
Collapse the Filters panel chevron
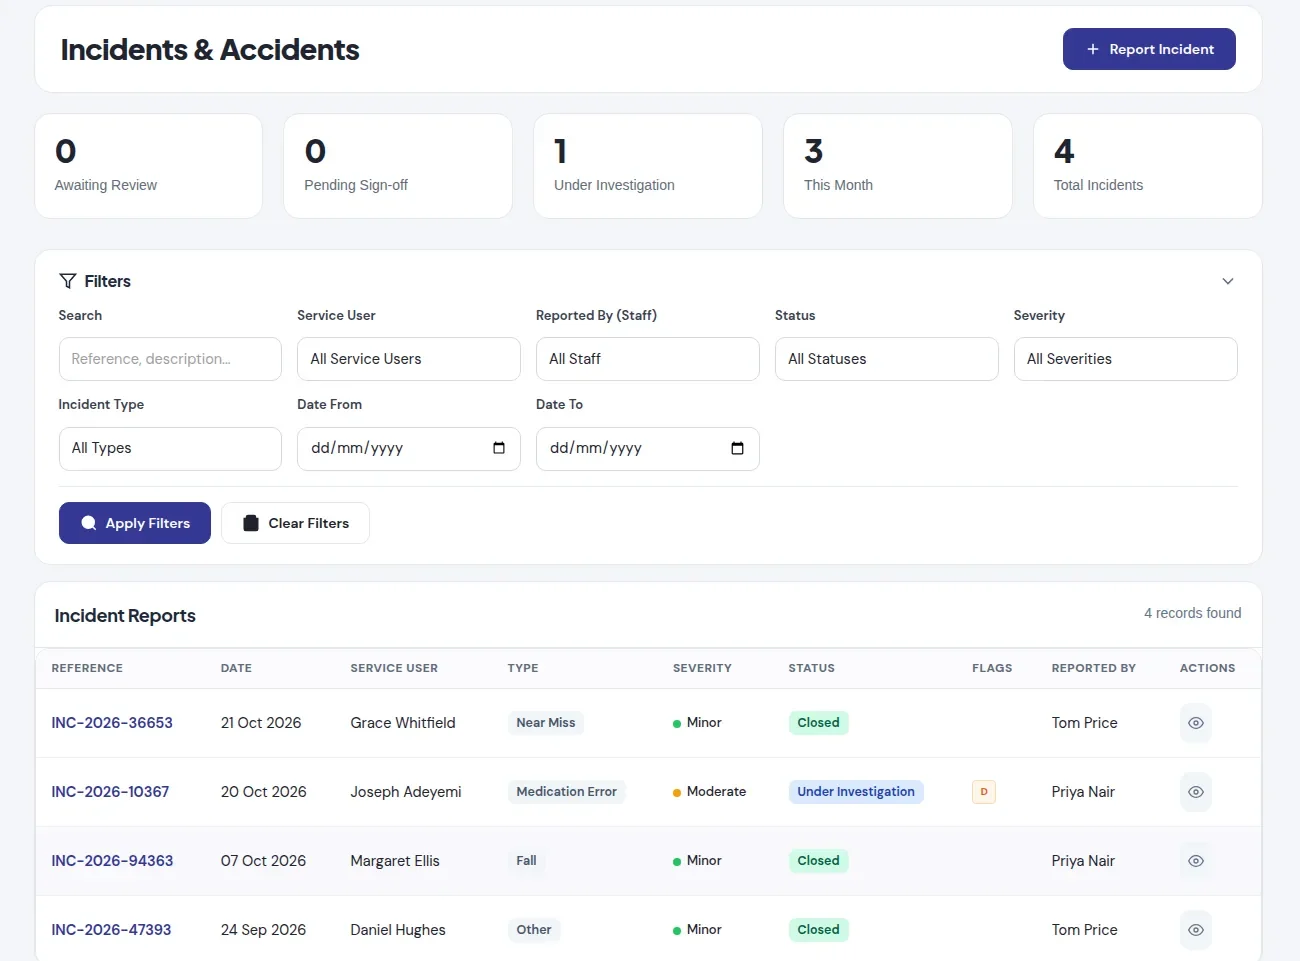[1228, 281]
